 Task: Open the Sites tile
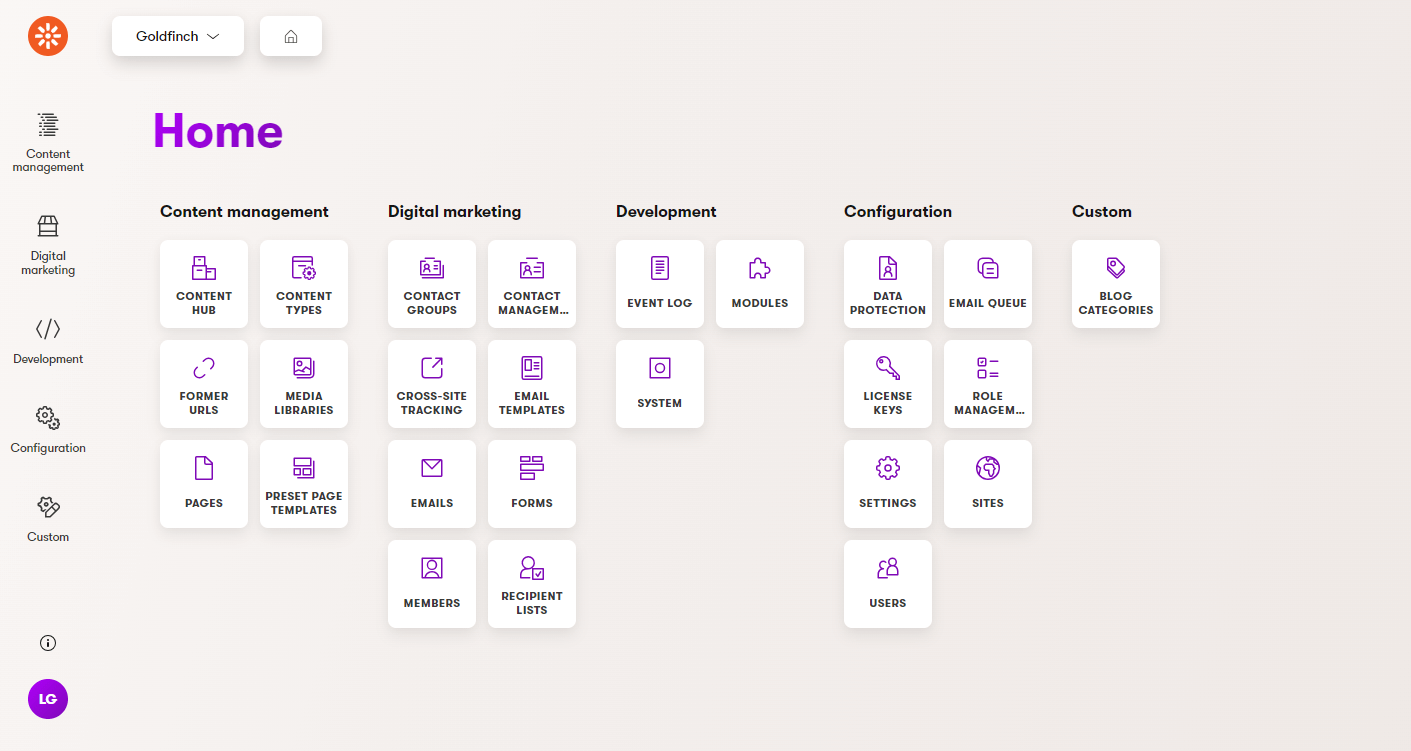click(988, 484)
